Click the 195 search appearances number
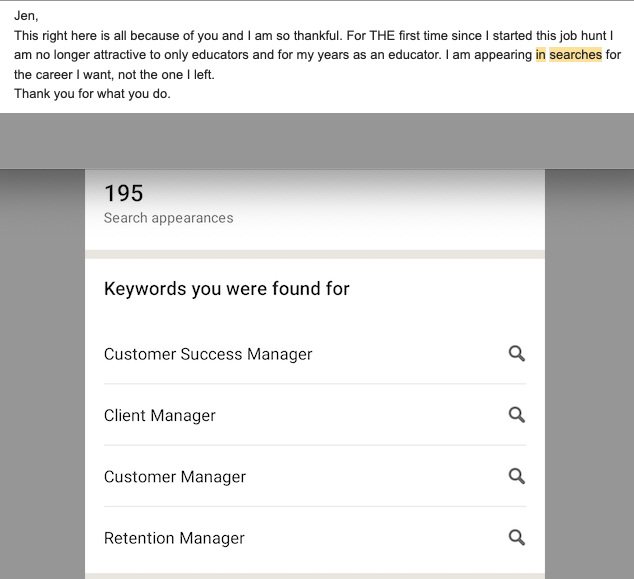The image size is (634, 579). (124, 194)
